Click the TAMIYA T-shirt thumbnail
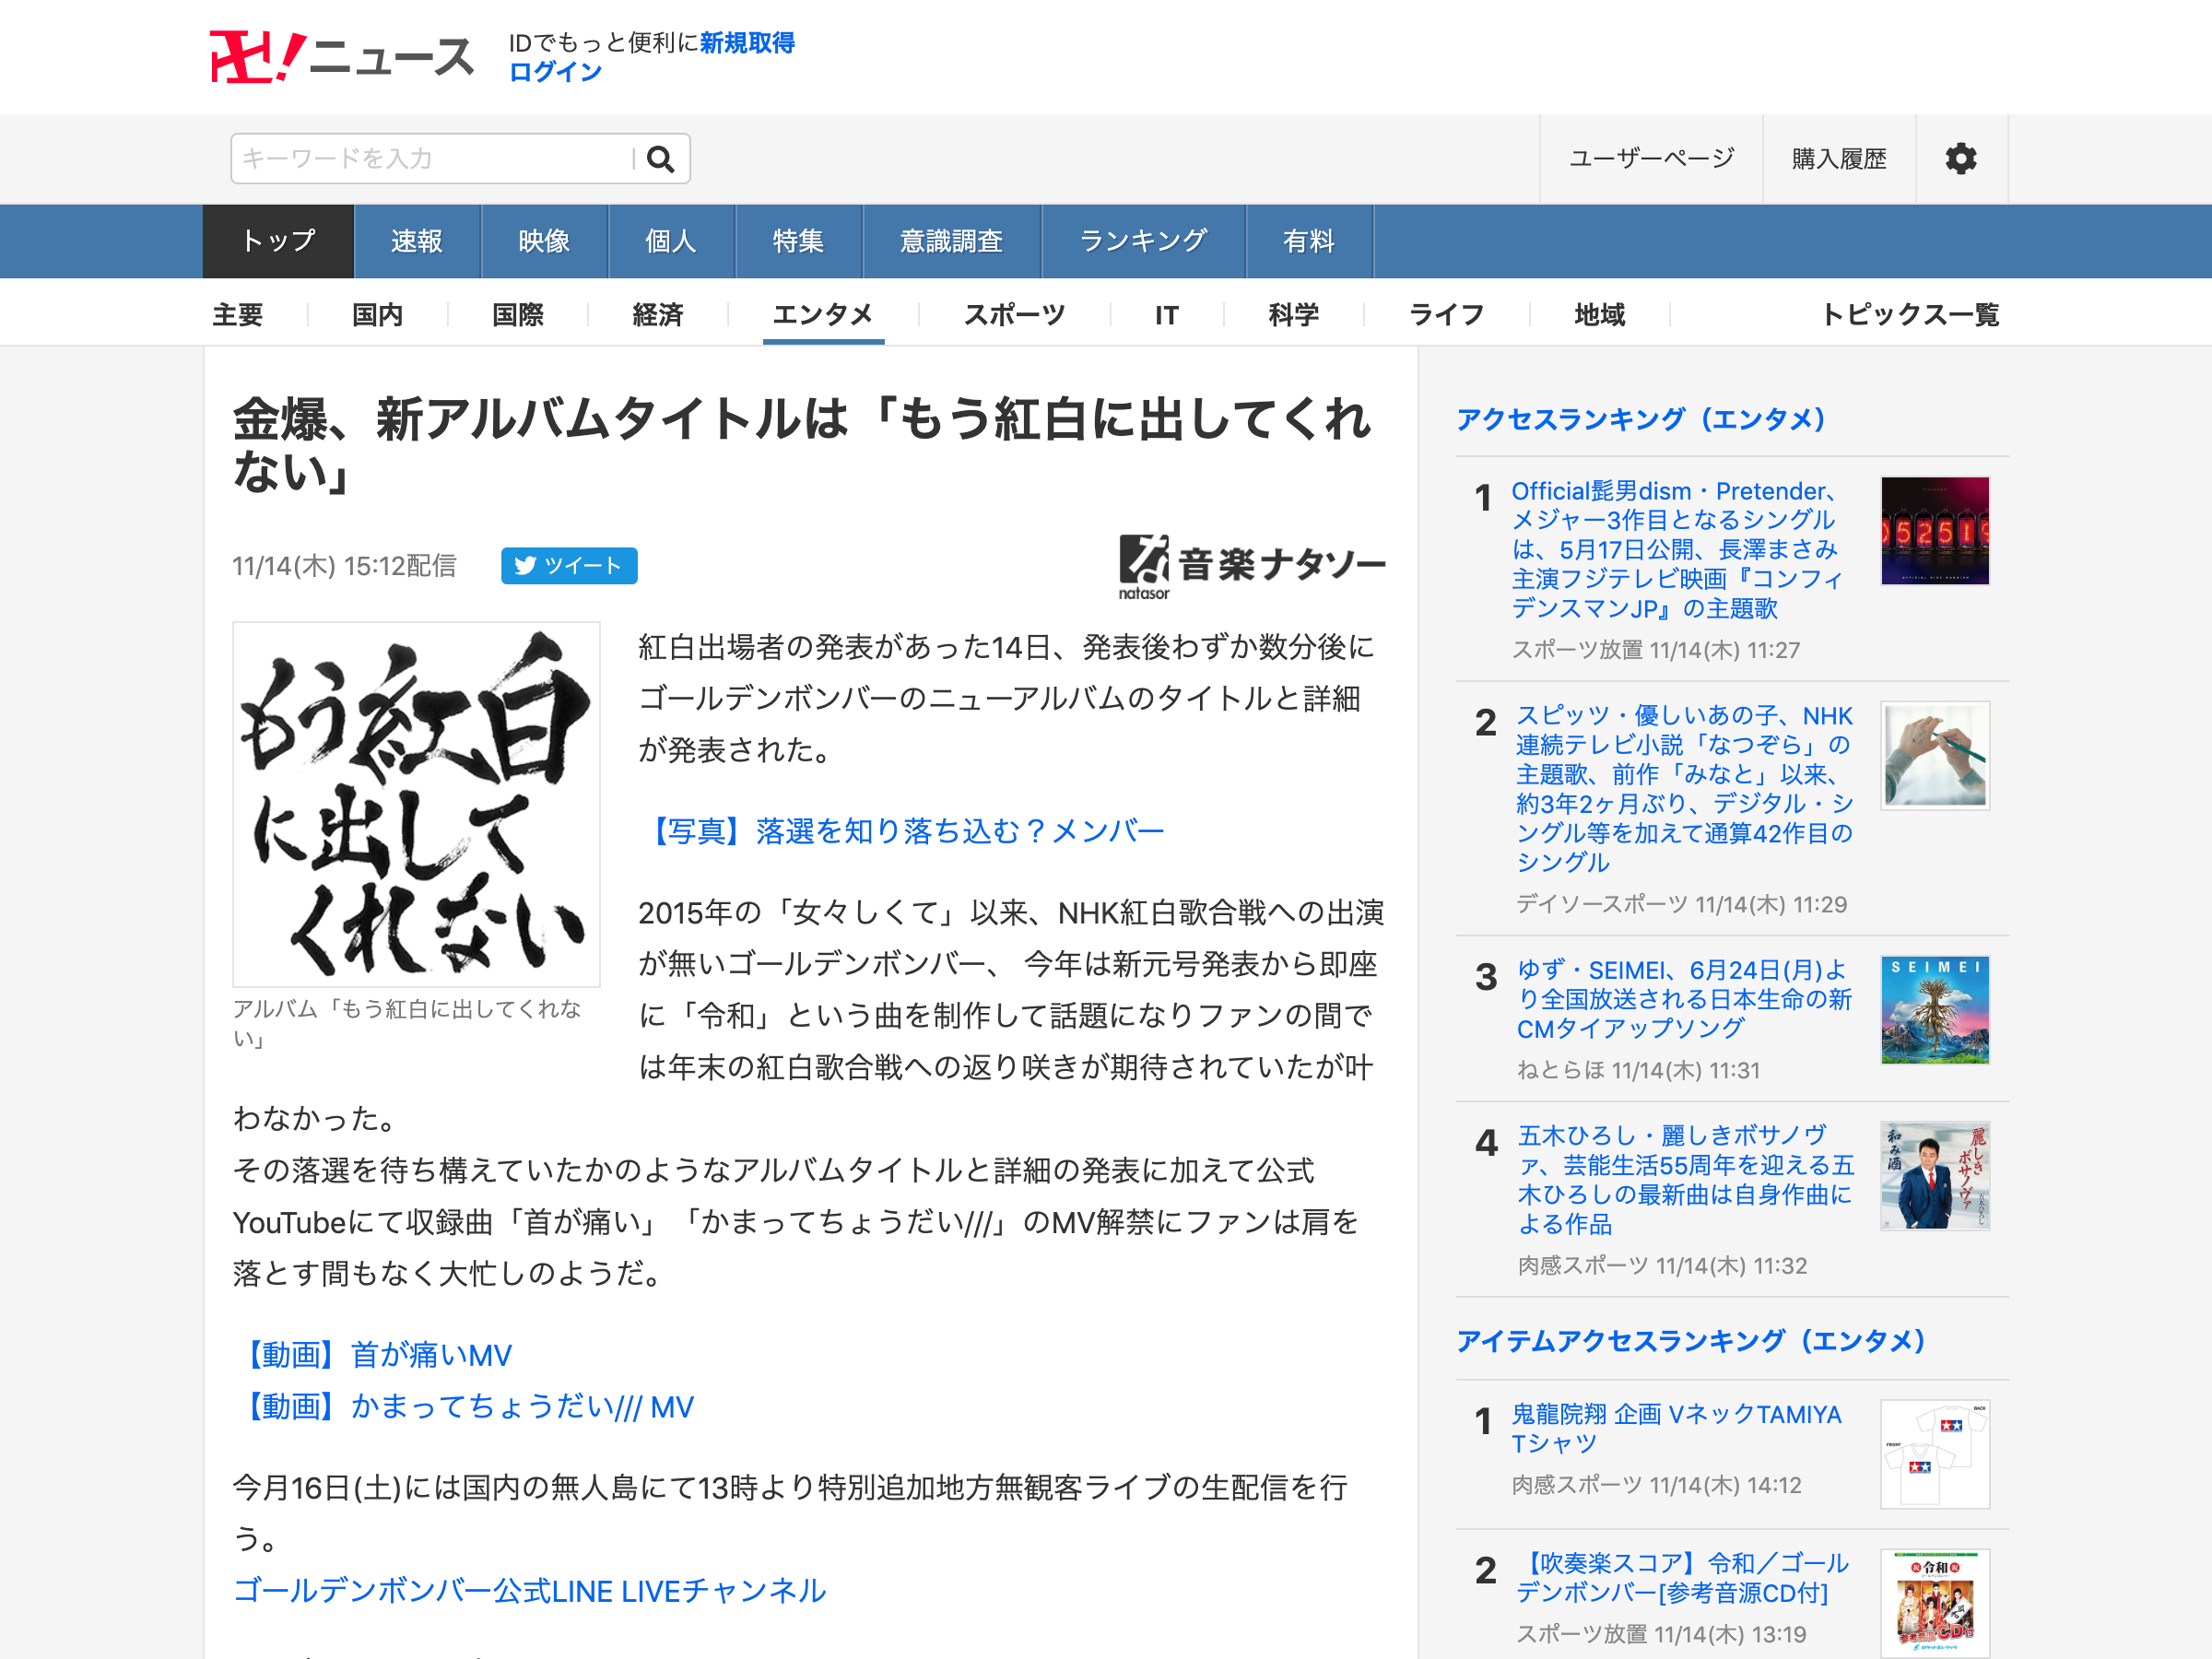This screenshot has width=2212, height=1659. 1934,1453
